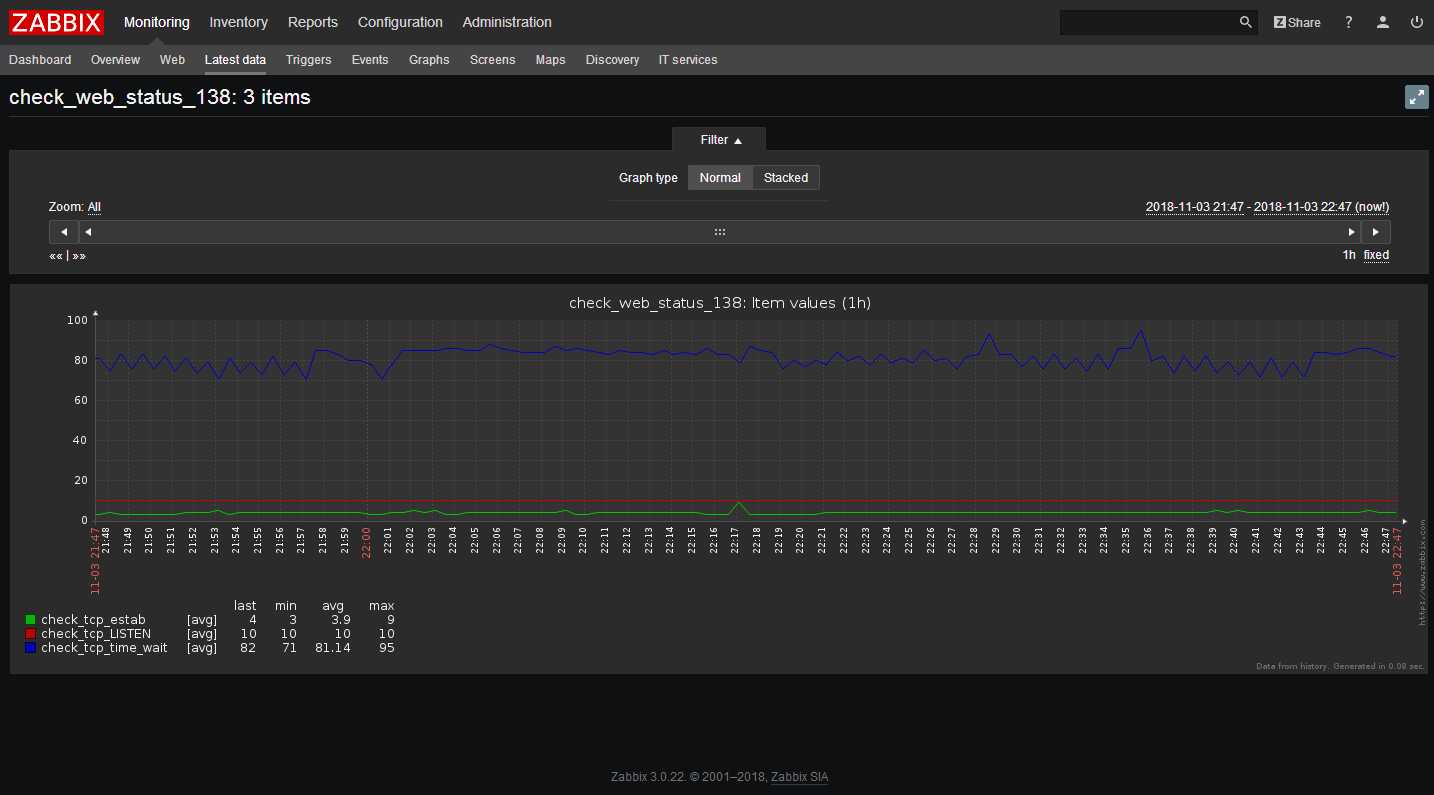Open the Zabbix Share icon link
1434x795 pixels.
(x=1296, y=22)
